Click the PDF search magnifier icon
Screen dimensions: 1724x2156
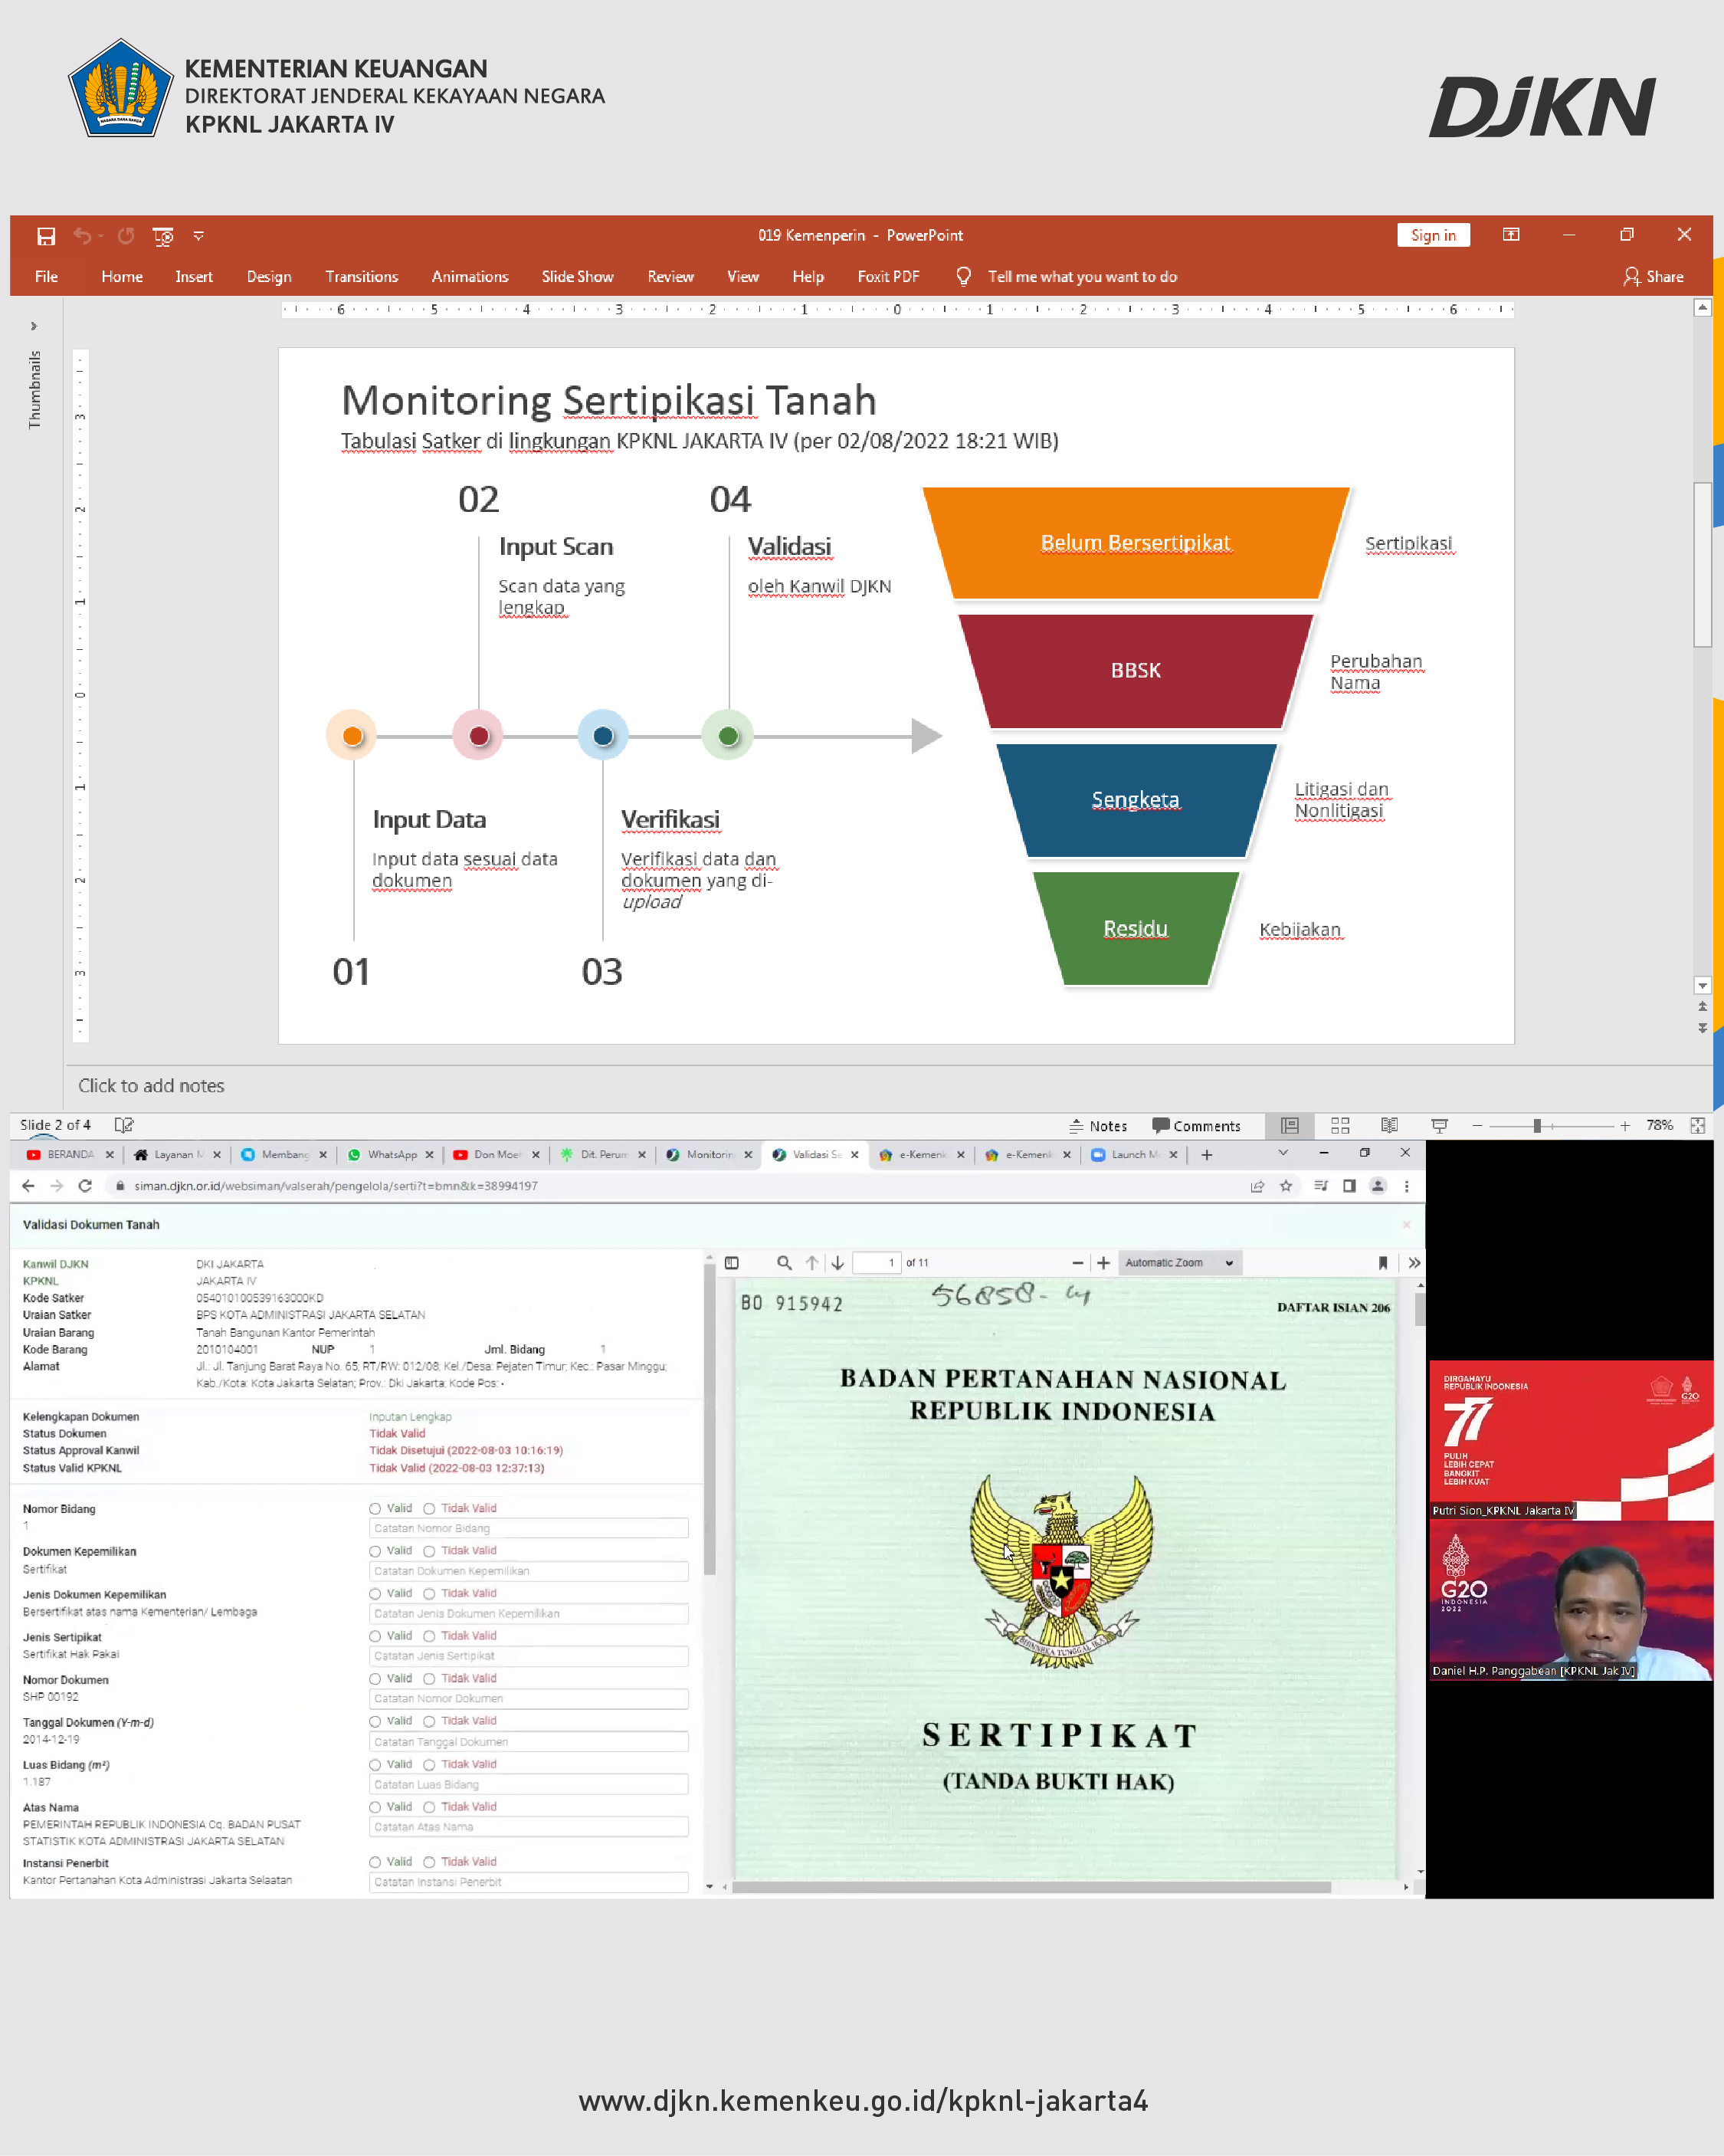784,1263
